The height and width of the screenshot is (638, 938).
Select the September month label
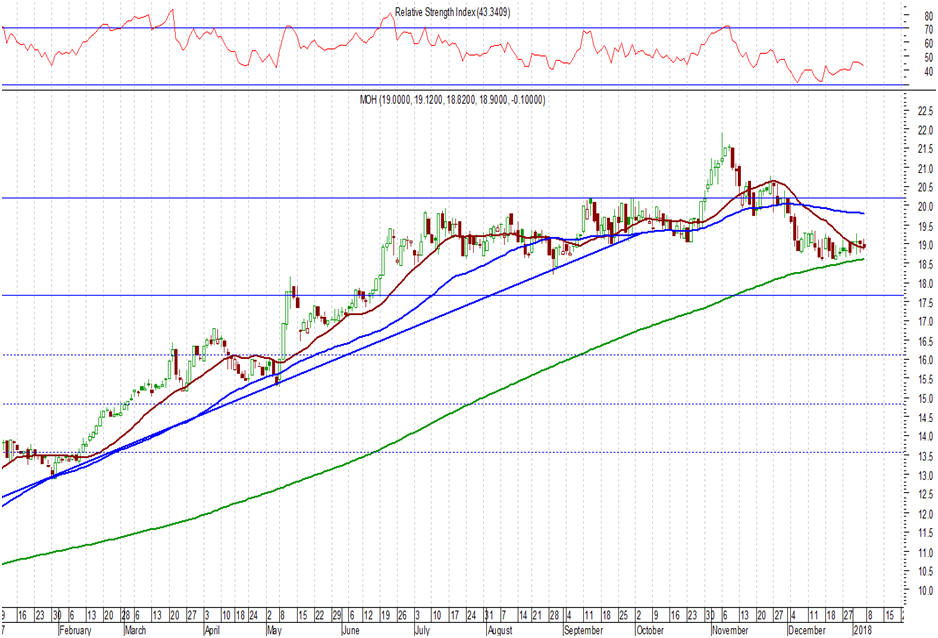click(583, 630)
